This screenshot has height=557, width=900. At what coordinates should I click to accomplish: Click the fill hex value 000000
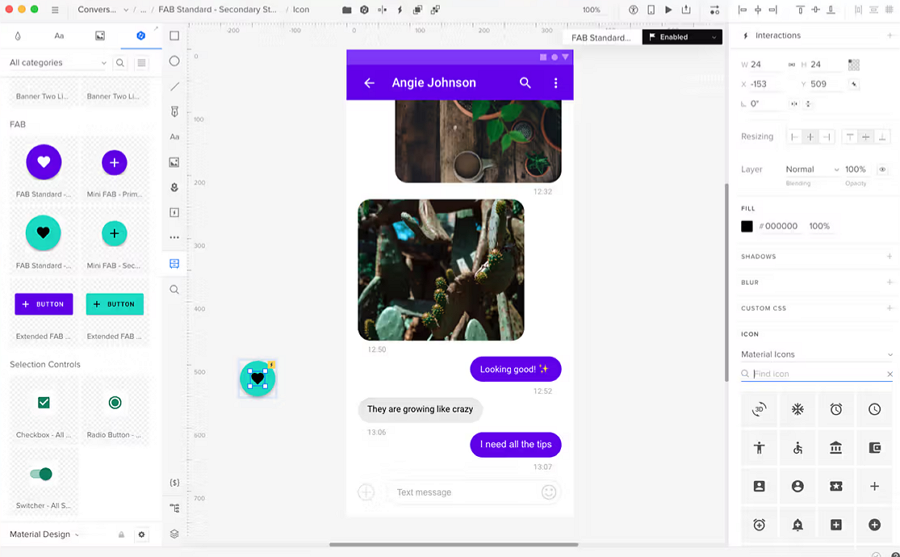coord(781,226)
